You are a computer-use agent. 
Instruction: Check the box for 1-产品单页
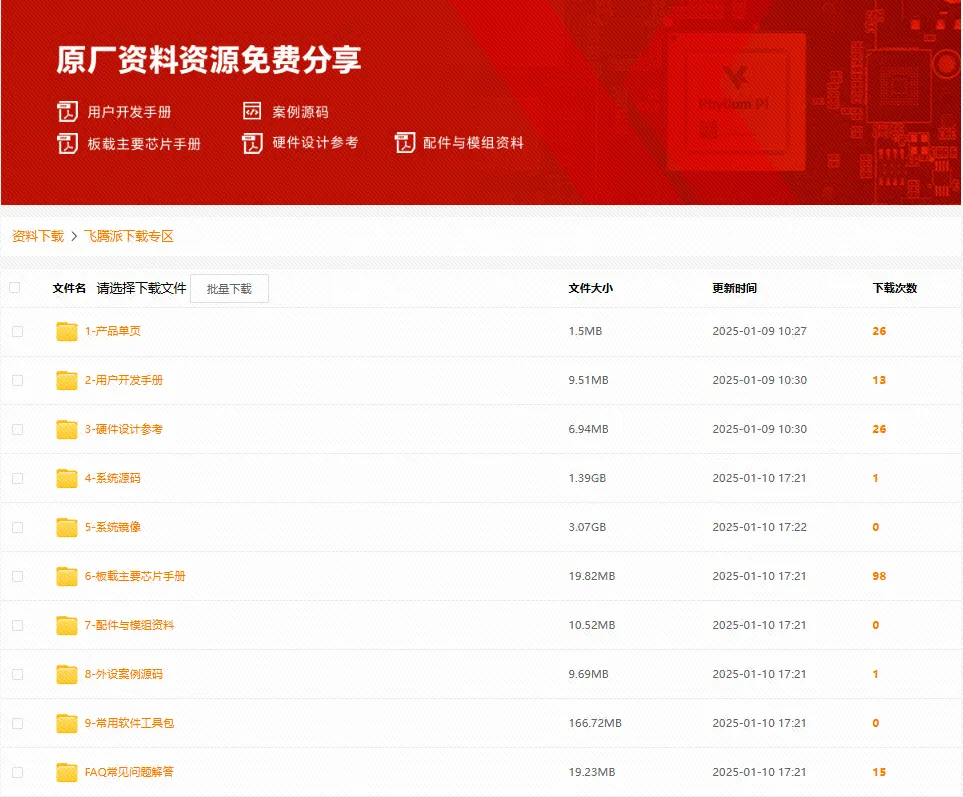17,332
